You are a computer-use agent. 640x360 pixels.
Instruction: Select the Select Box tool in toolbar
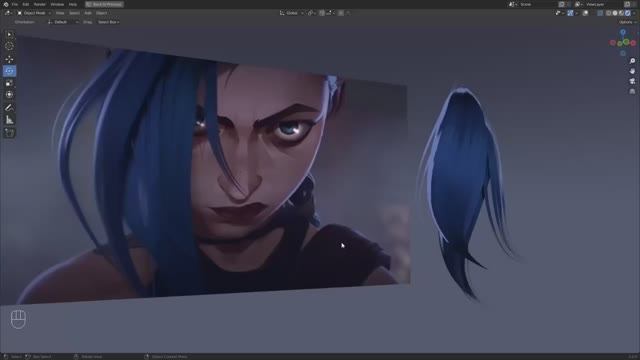(x=9, y=35)
